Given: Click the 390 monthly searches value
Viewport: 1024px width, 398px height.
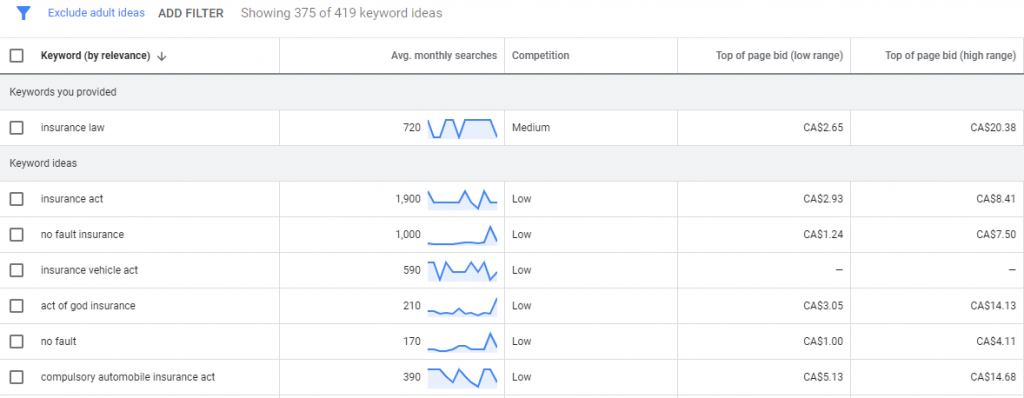Looking at the screenshot, I should [412, 377].
